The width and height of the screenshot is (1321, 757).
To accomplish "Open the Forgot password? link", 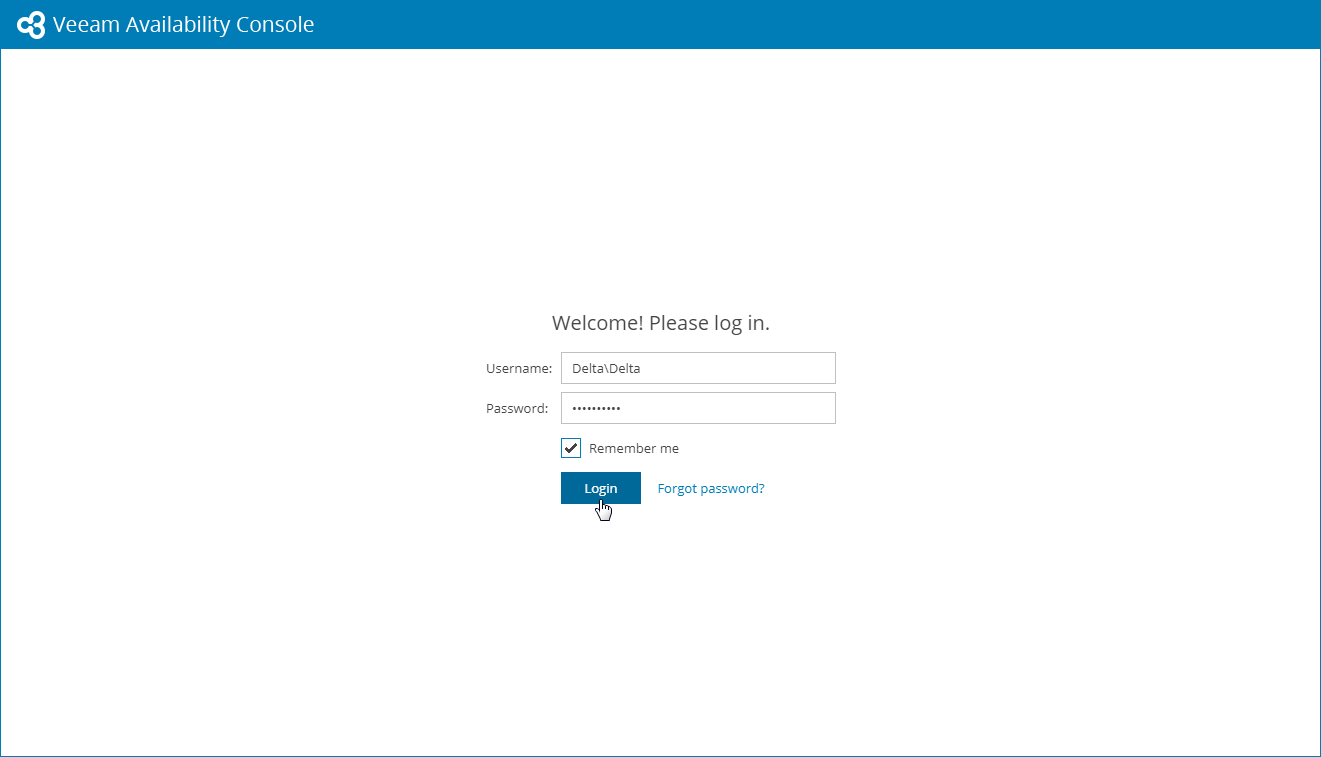I will (x=711, y=488).
